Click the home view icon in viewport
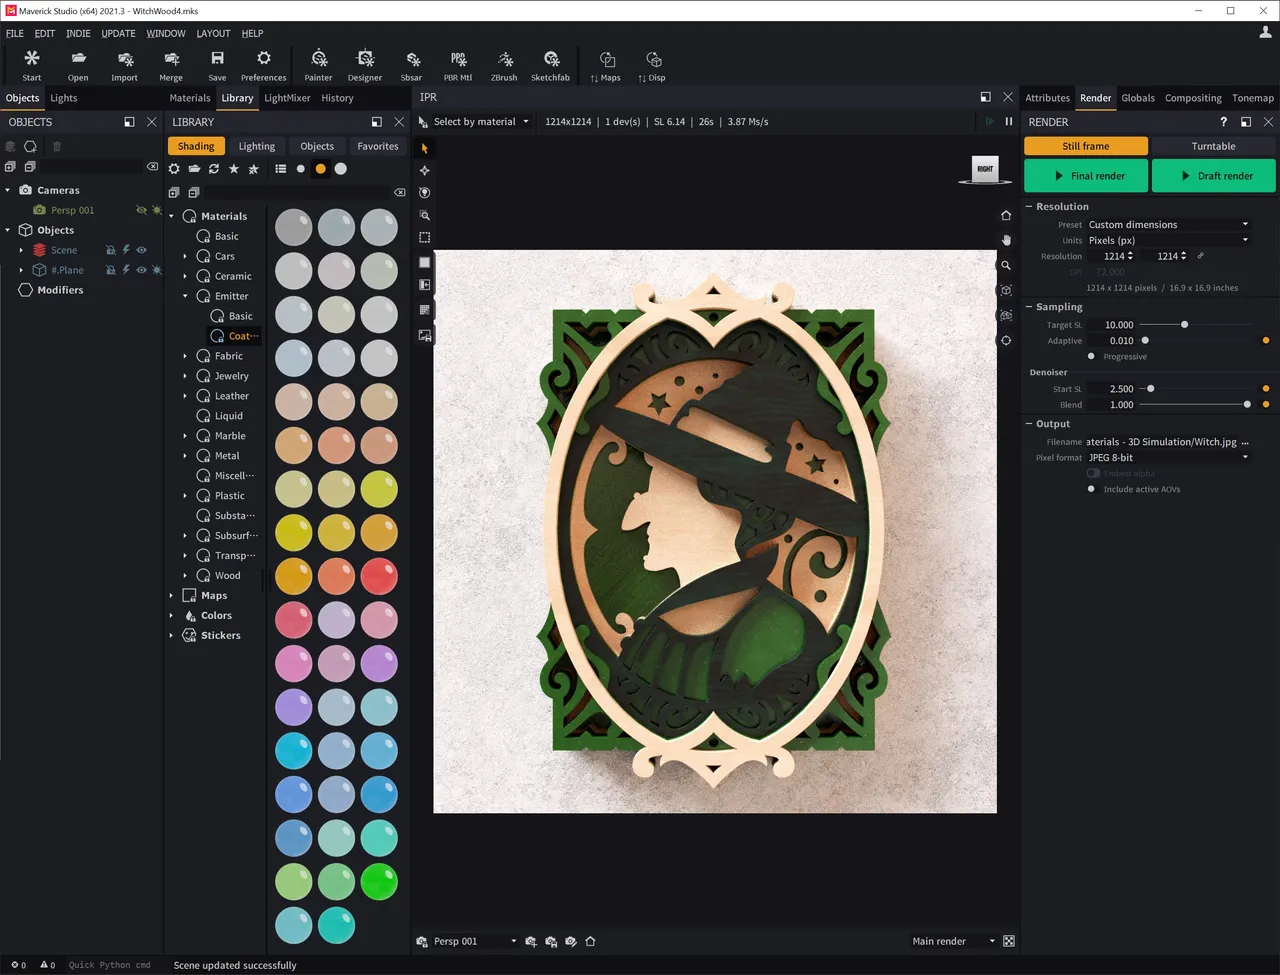 (x=1006, y=215)
